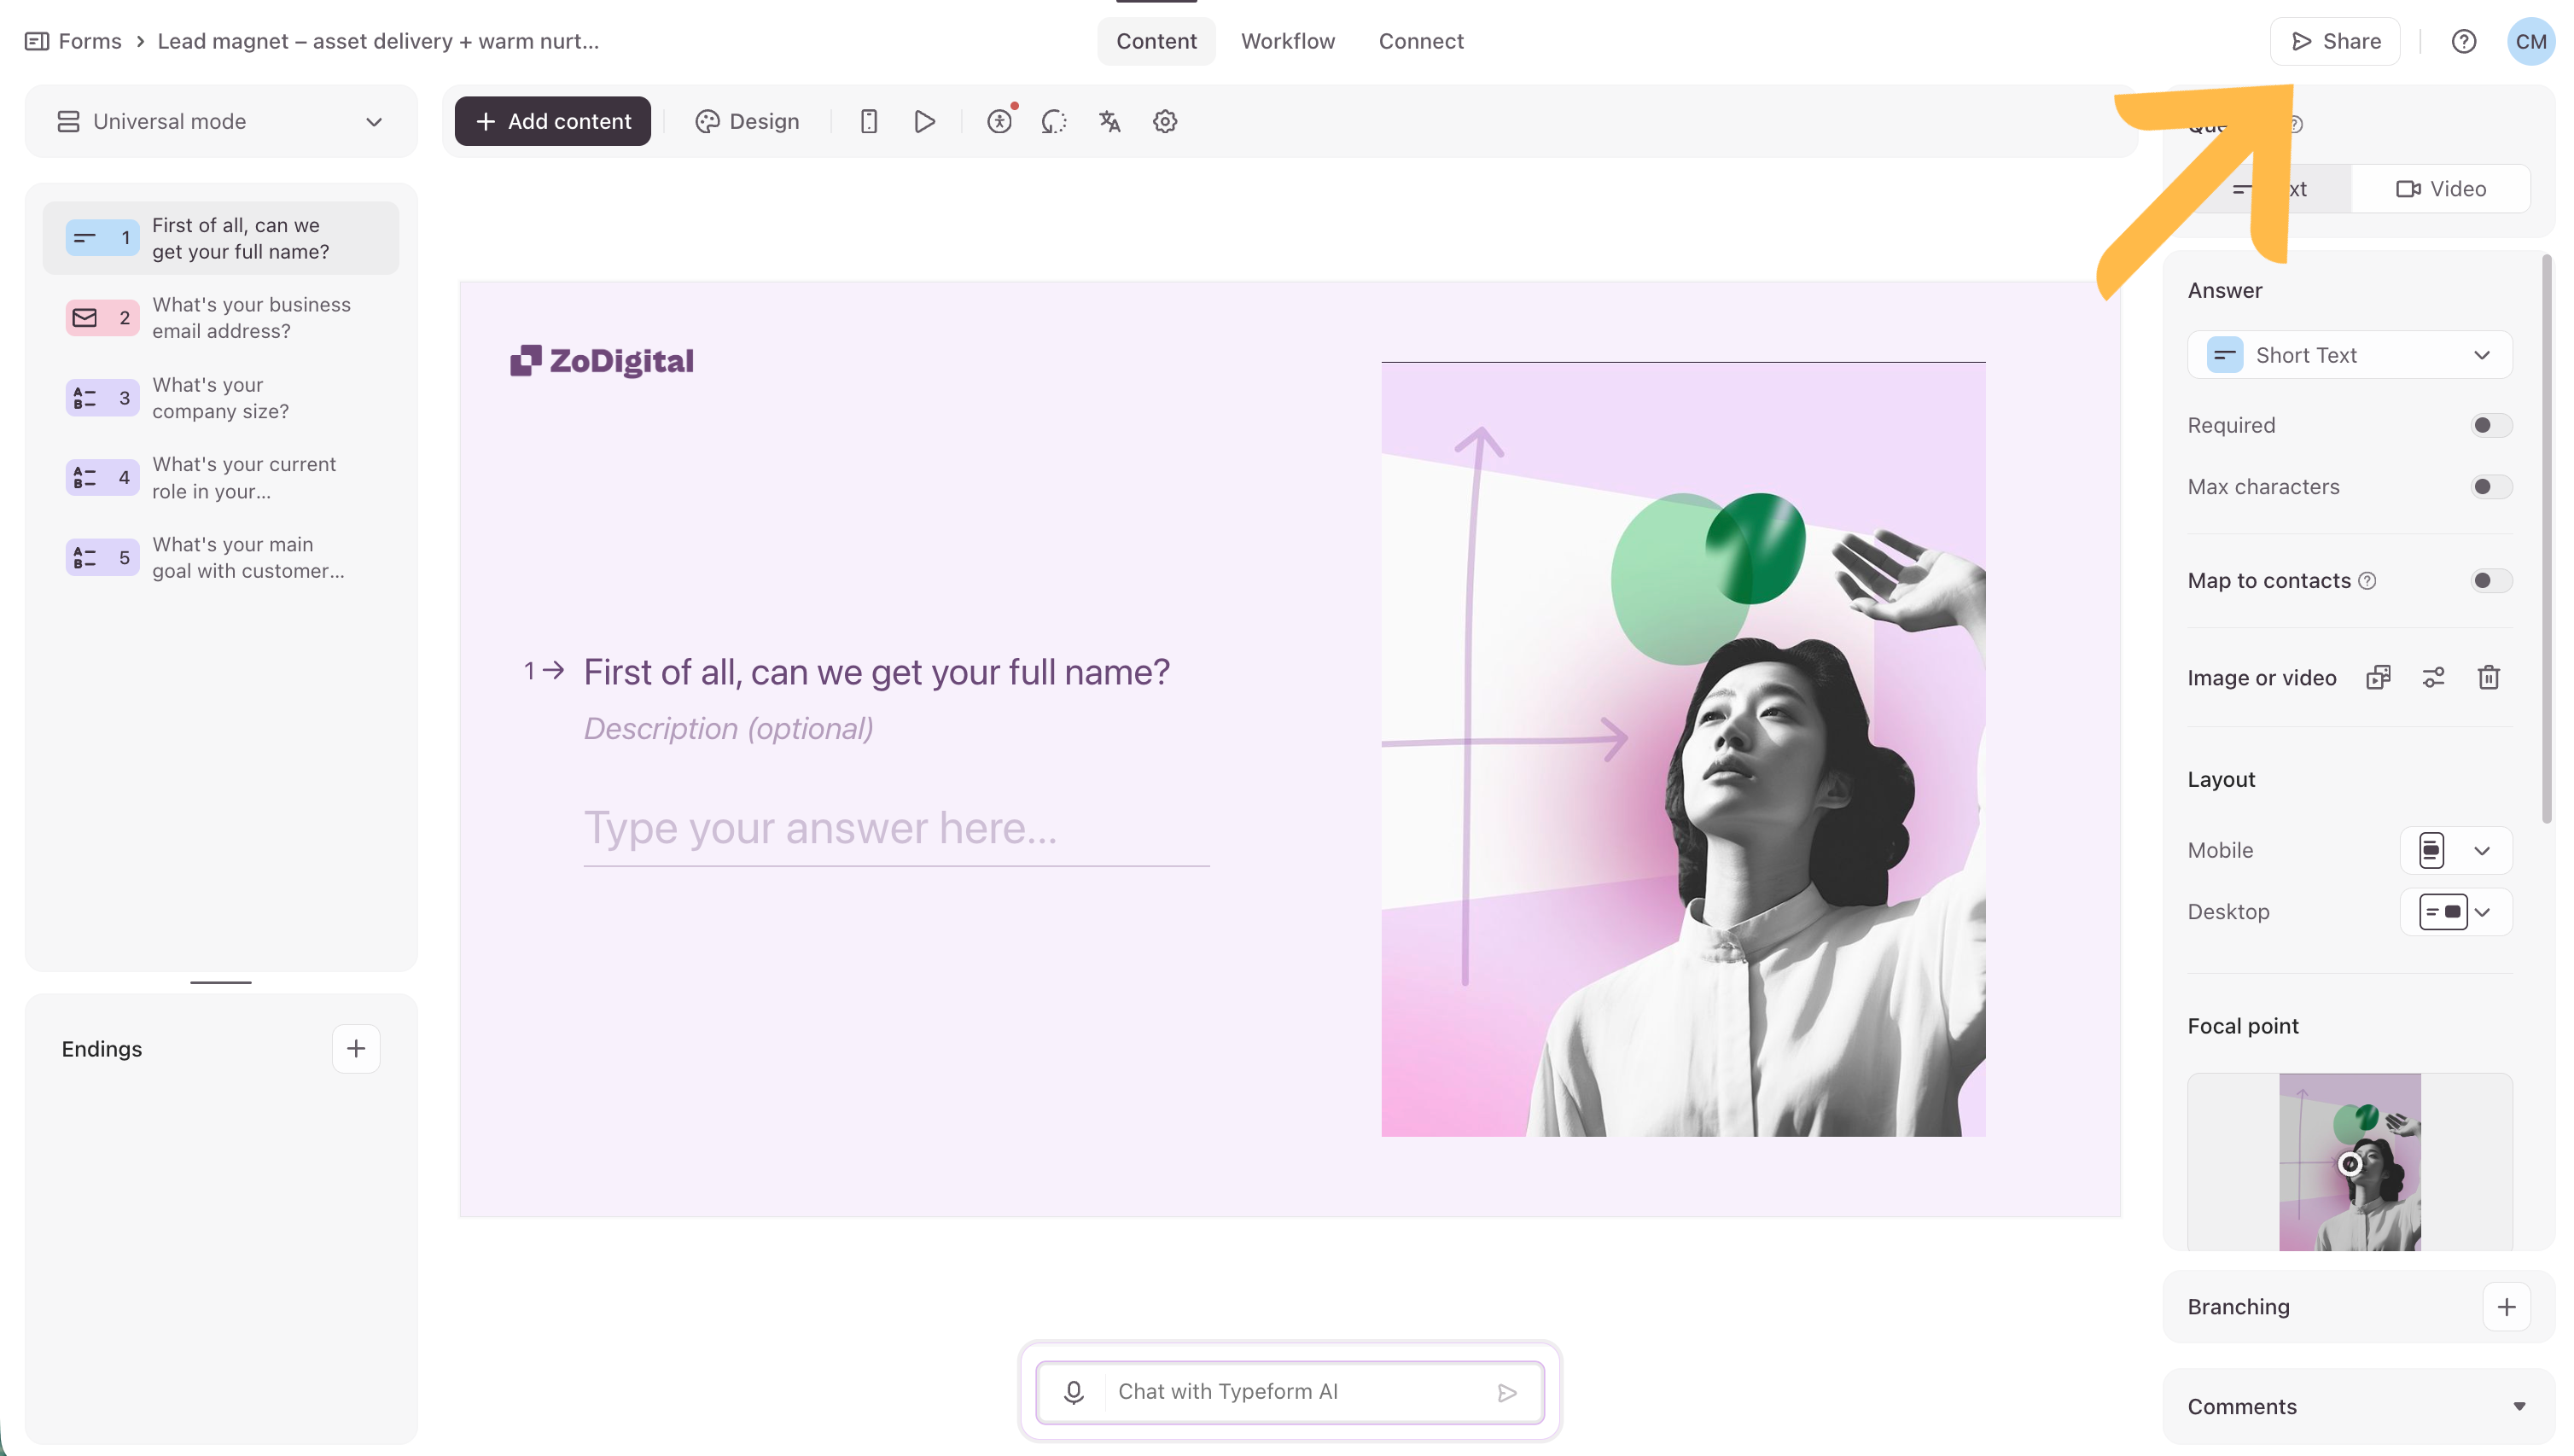
Task: Open the accessibility checker icon
Action: [999, 121]
